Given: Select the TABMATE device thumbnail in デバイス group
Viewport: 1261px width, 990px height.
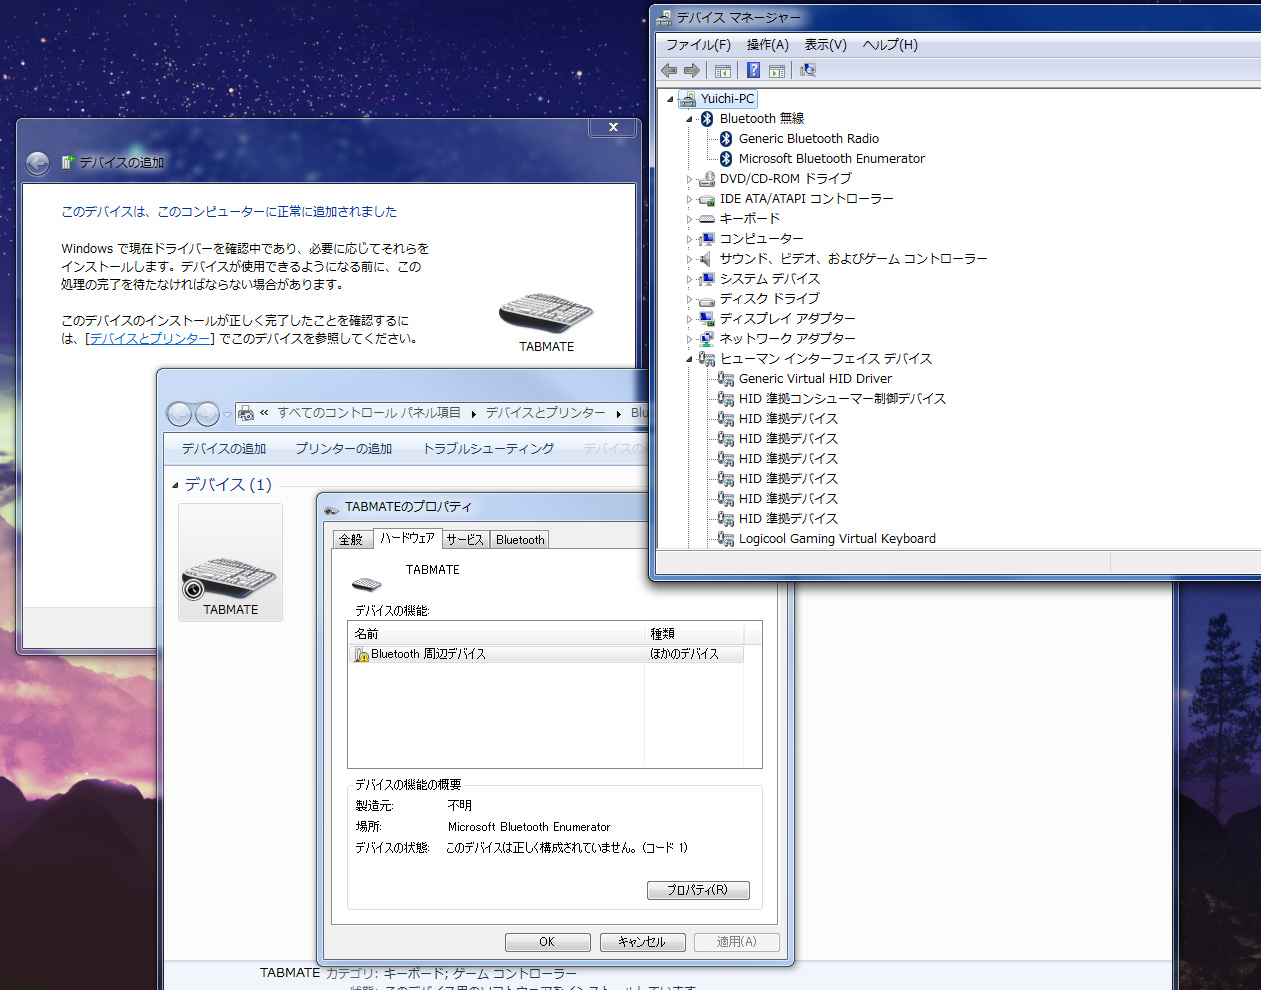Looking at the screenshot, I should pos(231,562).
